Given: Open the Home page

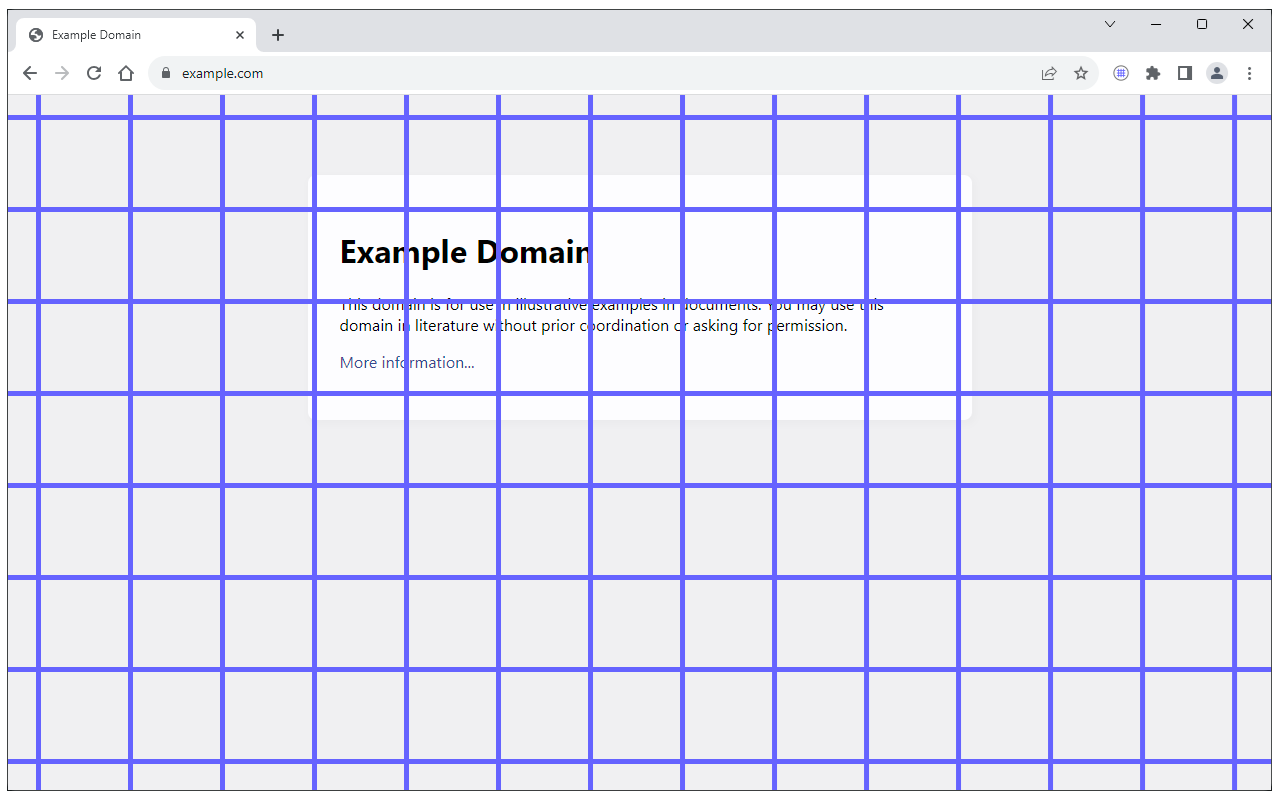Looking at the screenshot, I should [x=125, y=73].
